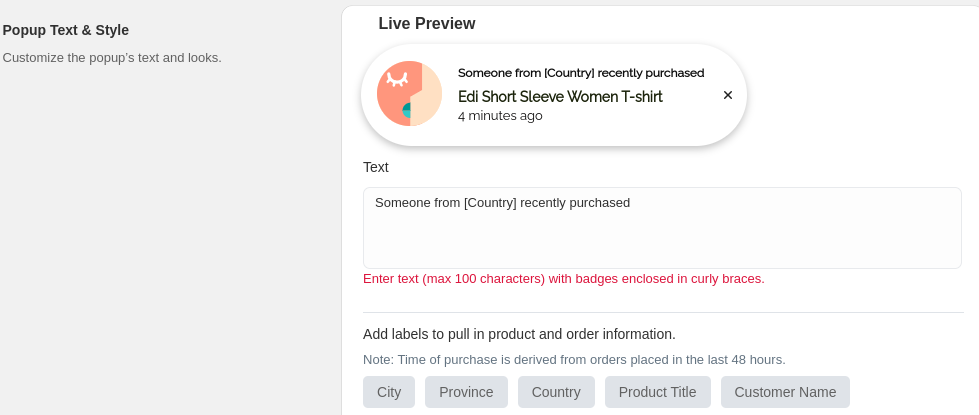Insert the Country label badge
This screenshot has height=415, width=979.
(556, 392)
